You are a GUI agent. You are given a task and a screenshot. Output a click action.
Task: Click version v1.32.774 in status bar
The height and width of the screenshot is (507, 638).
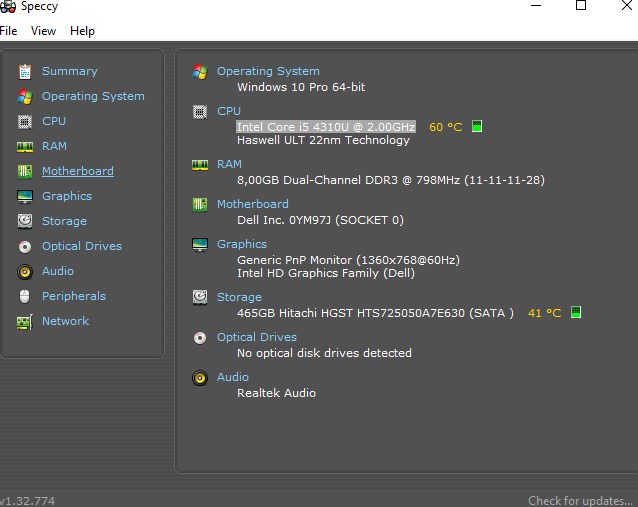point(28,501)
